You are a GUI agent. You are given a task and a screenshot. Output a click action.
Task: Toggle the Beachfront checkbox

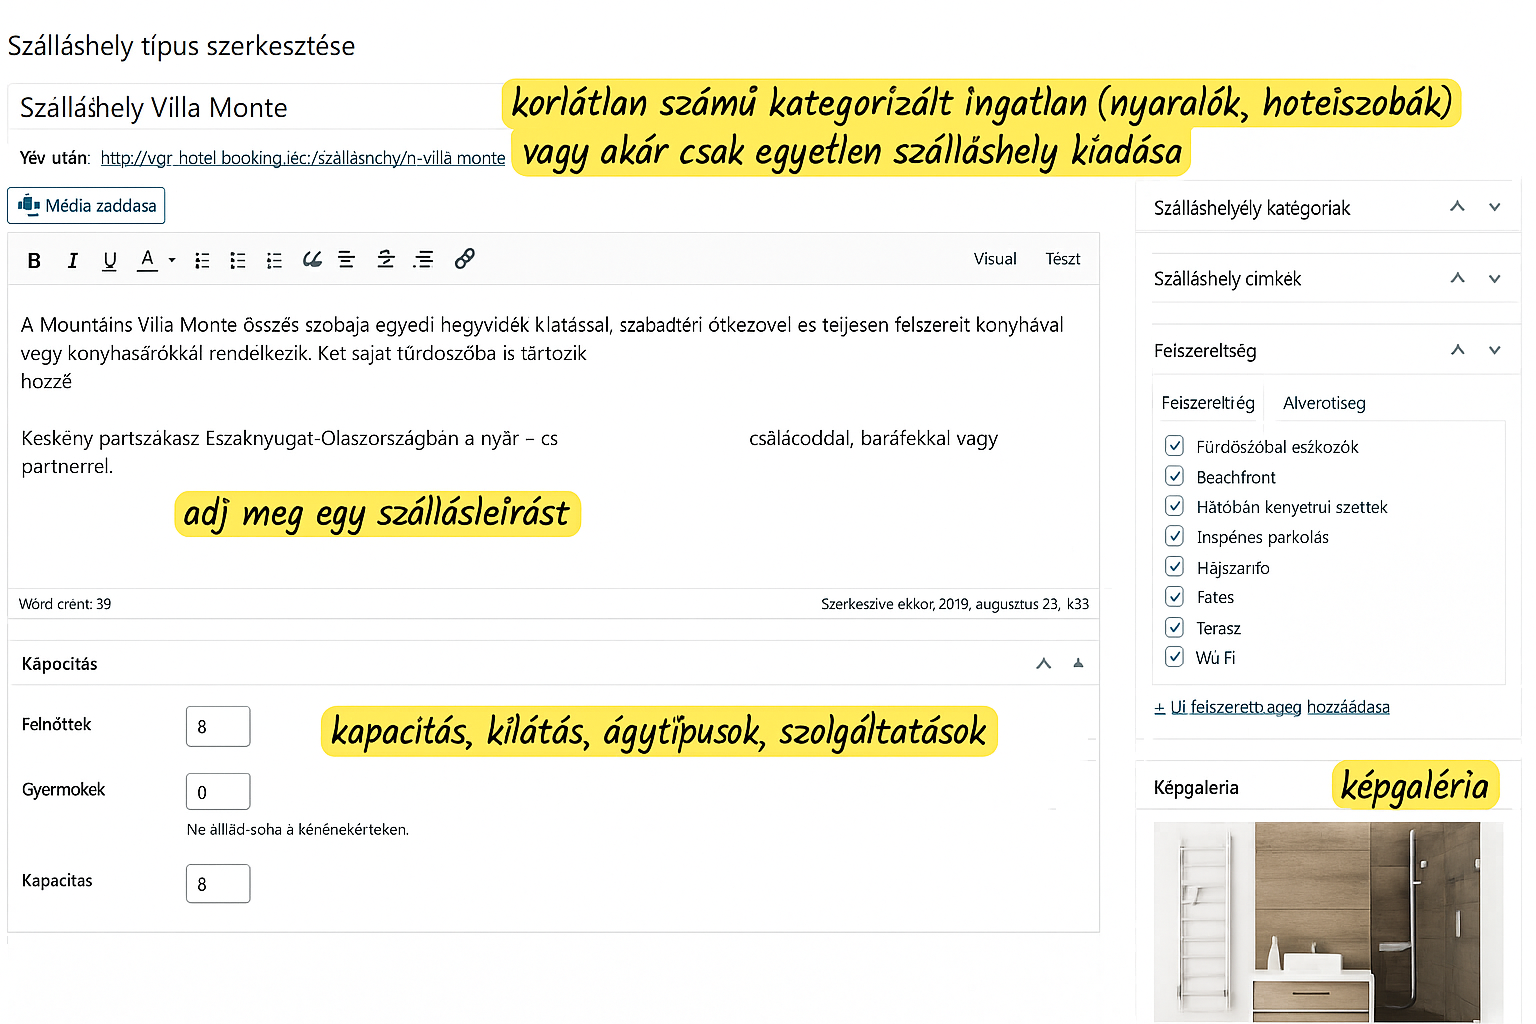click(x=1175, y=476)
